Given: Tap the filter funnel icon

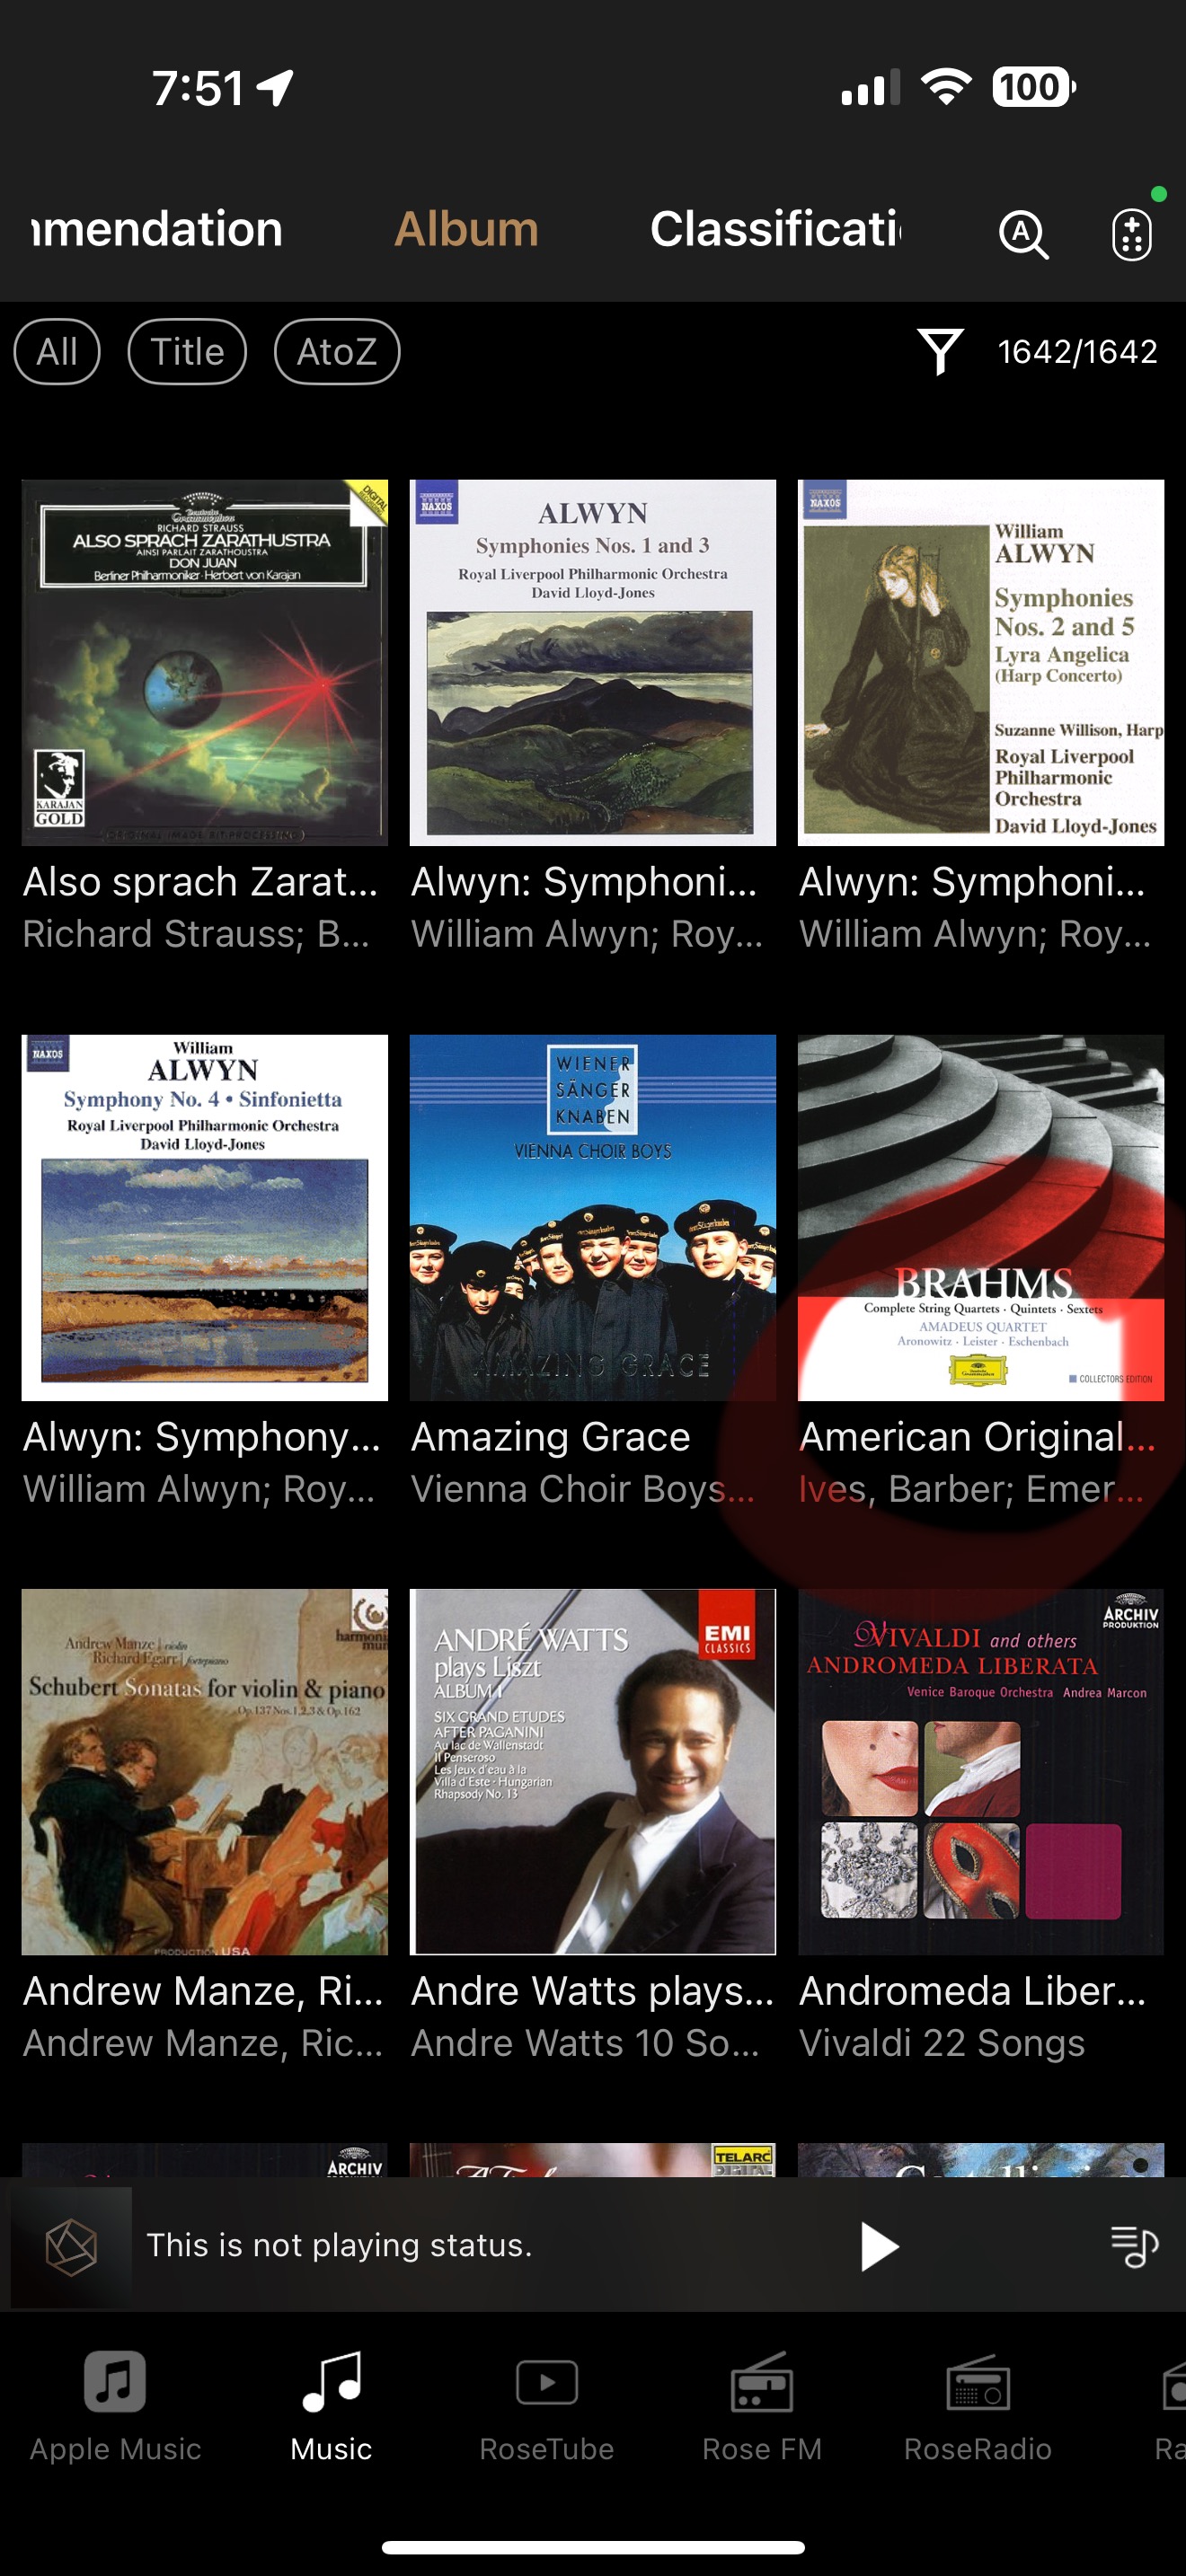Looking at the screenshot, I should coord(939,351).
